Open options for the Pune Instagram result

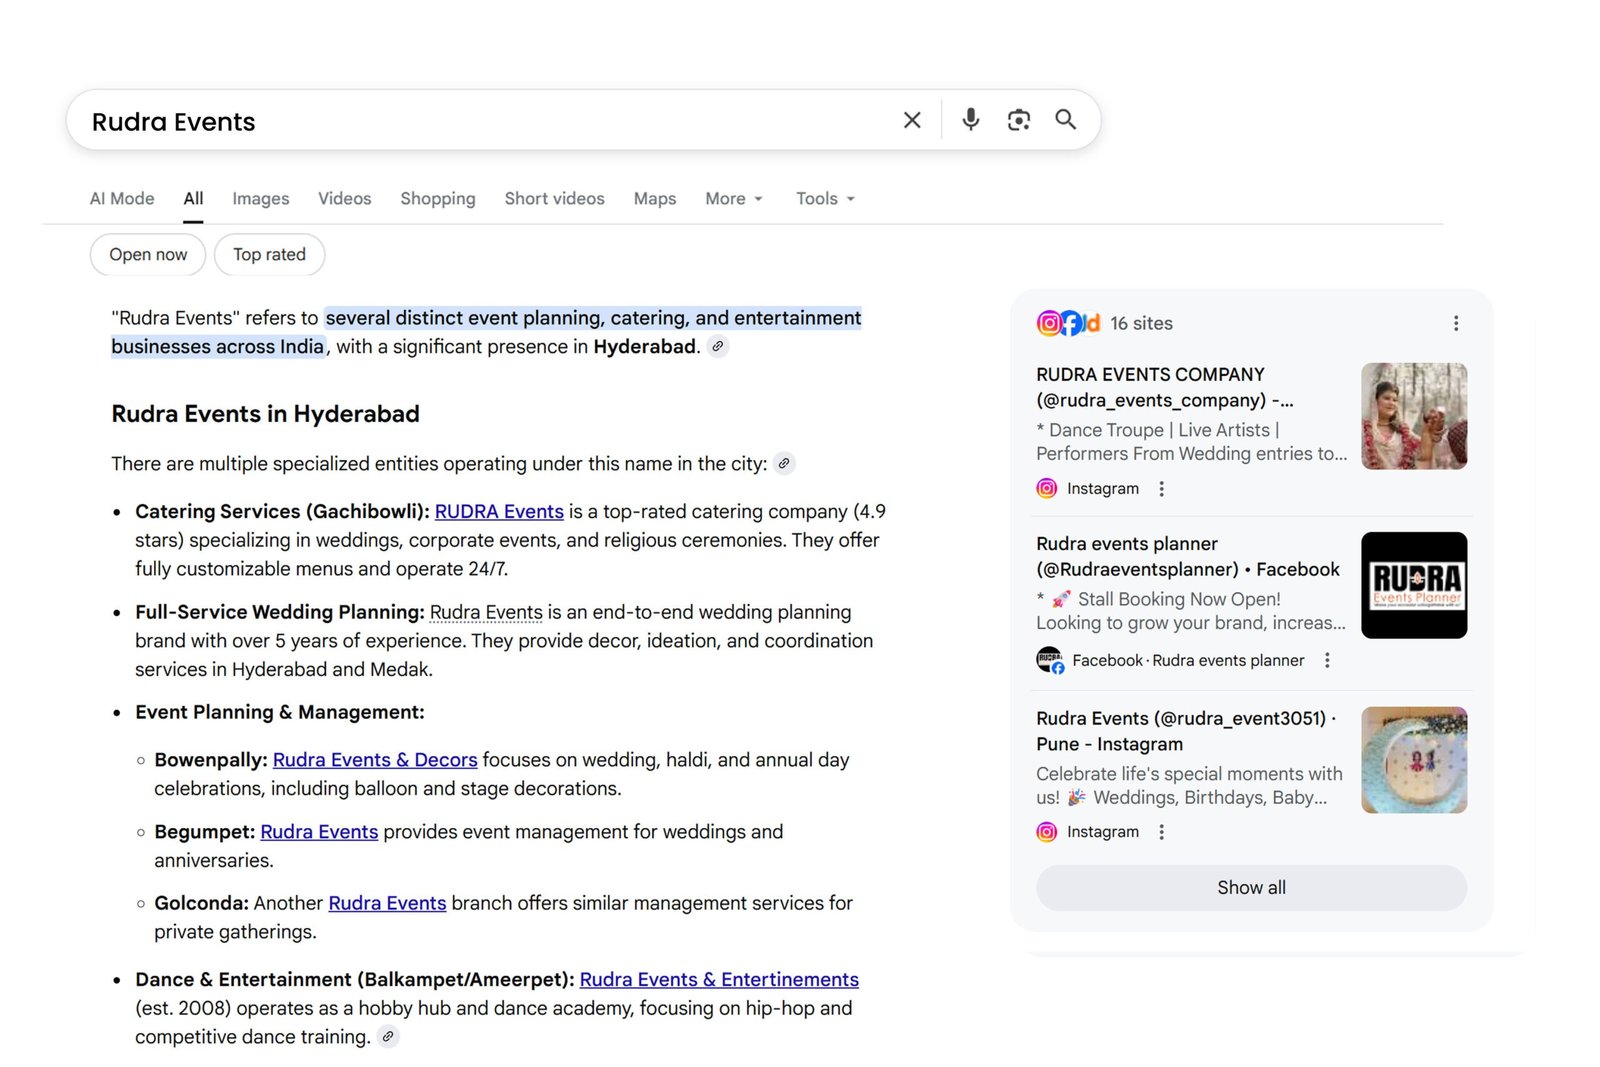click(x=1161, y=831)
